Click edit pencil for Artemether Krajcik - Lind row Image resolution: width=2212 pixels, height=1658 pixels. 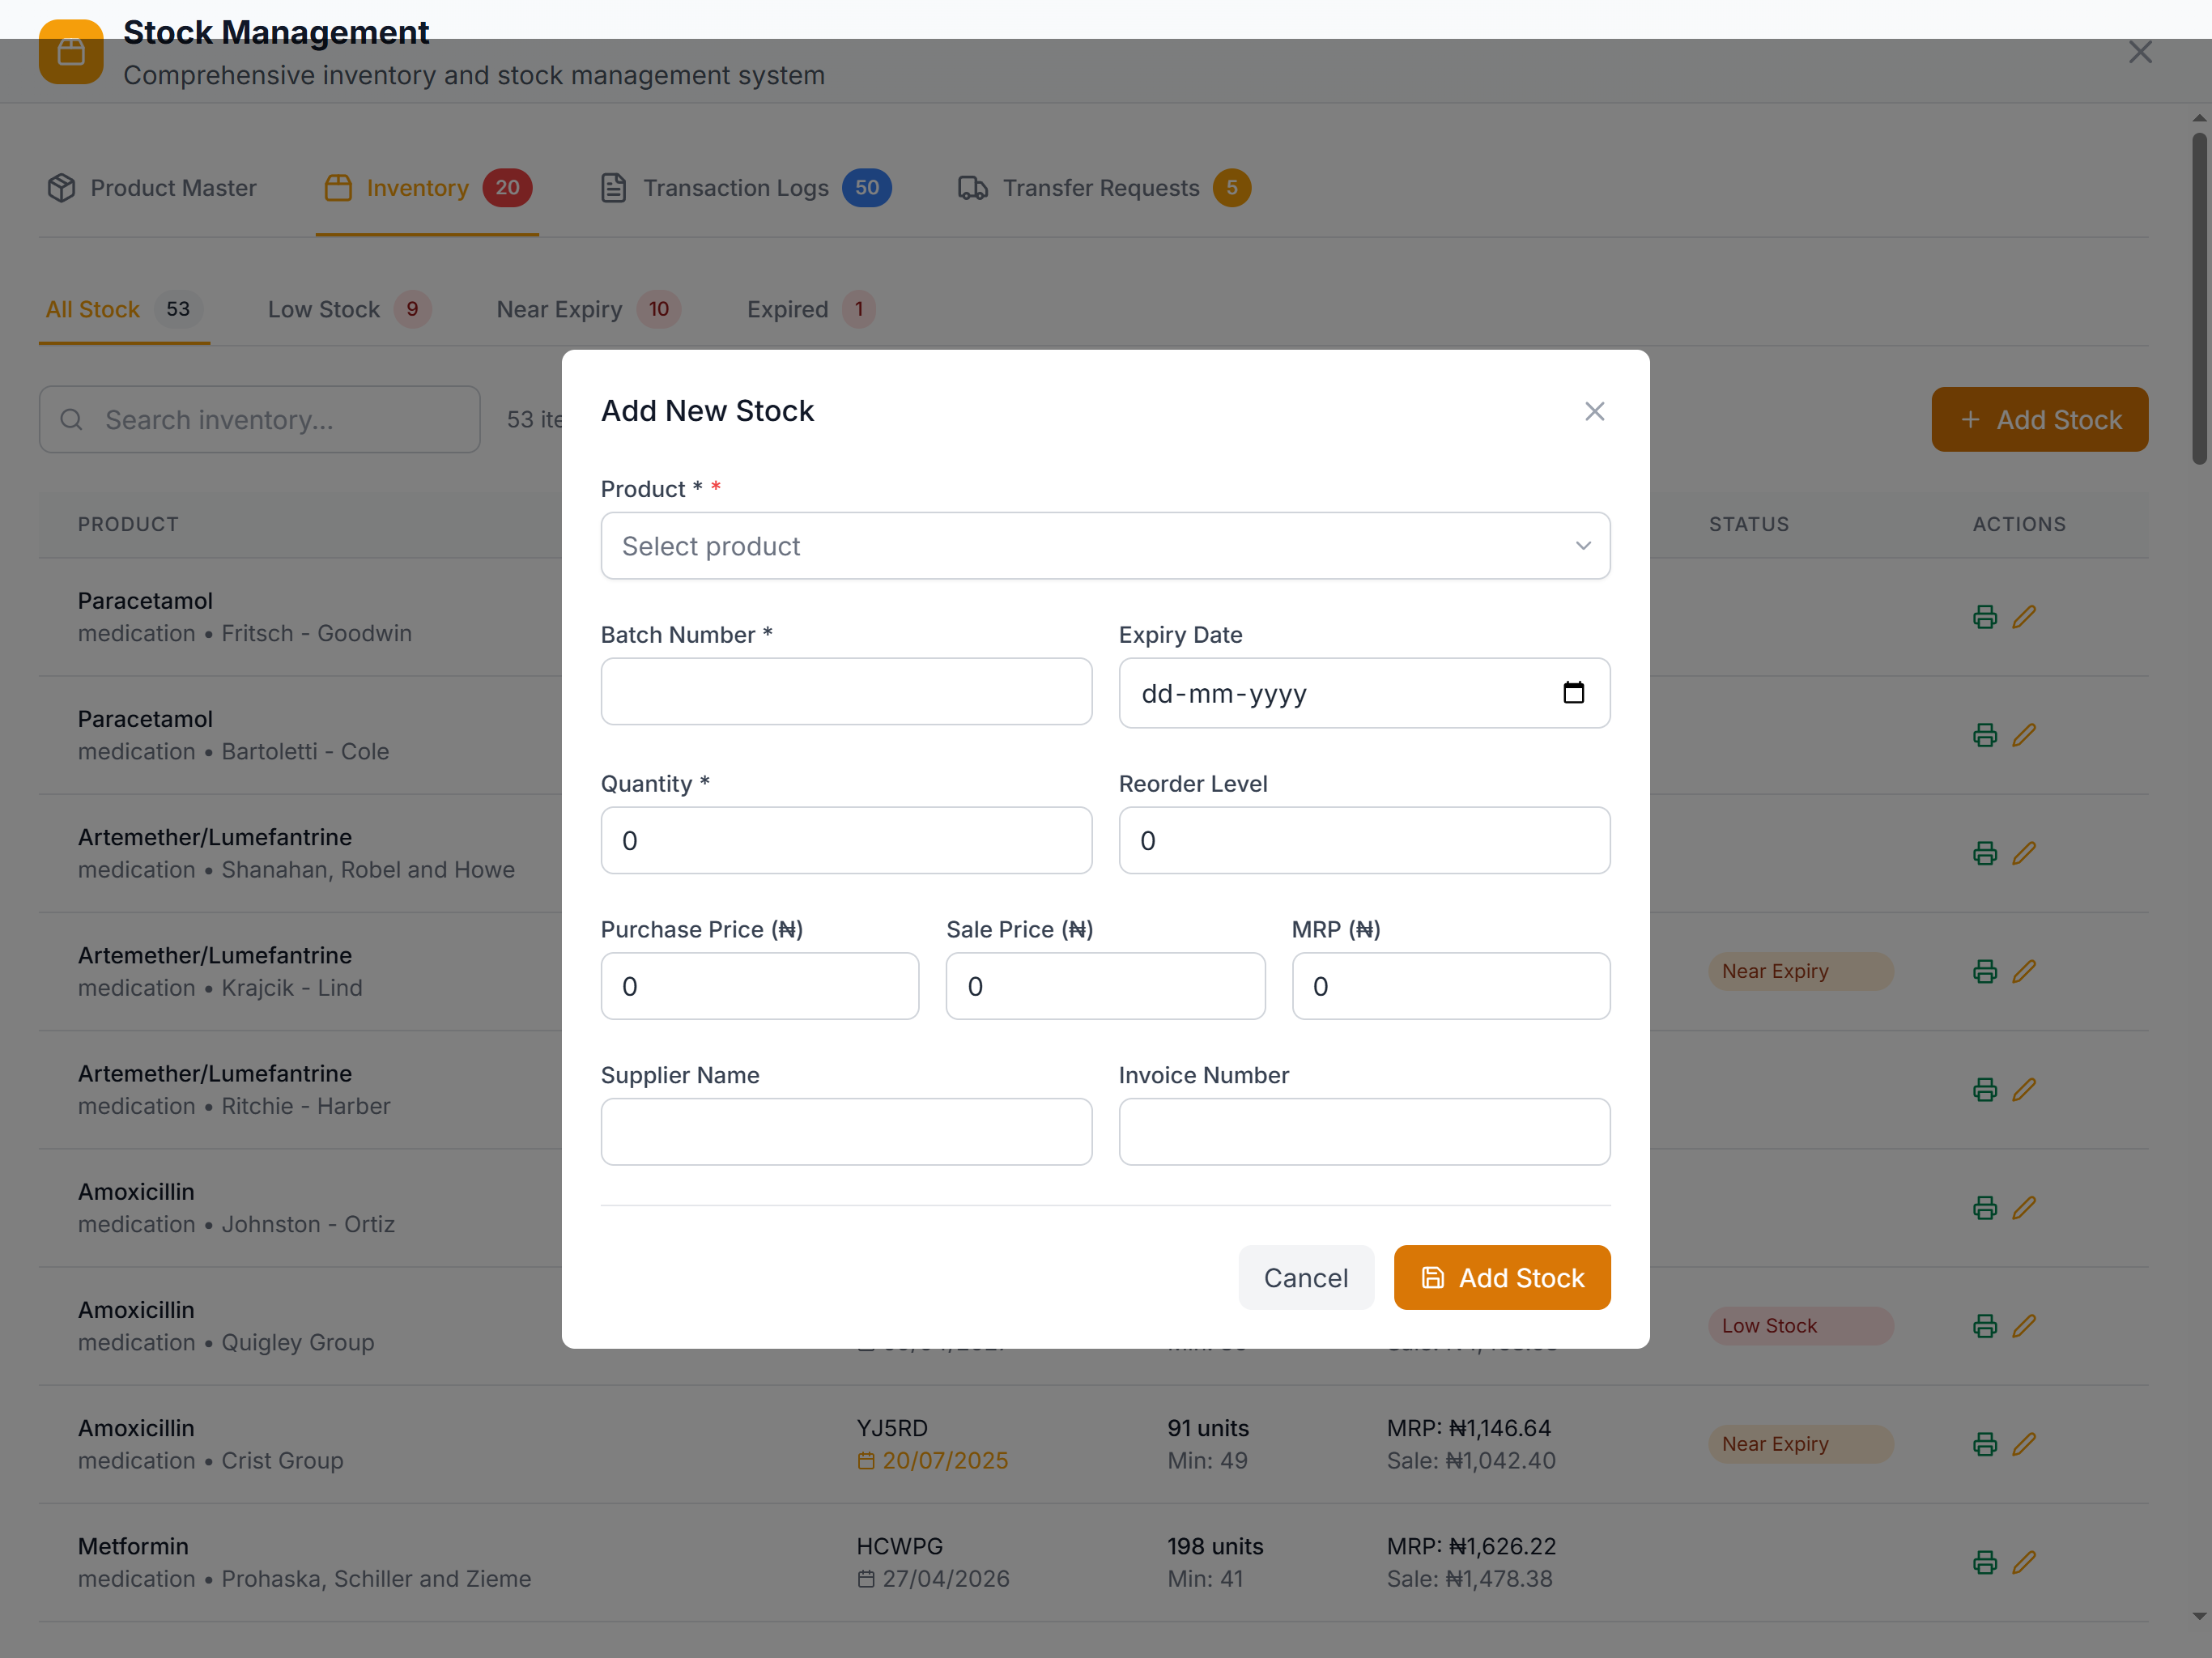2024,971
